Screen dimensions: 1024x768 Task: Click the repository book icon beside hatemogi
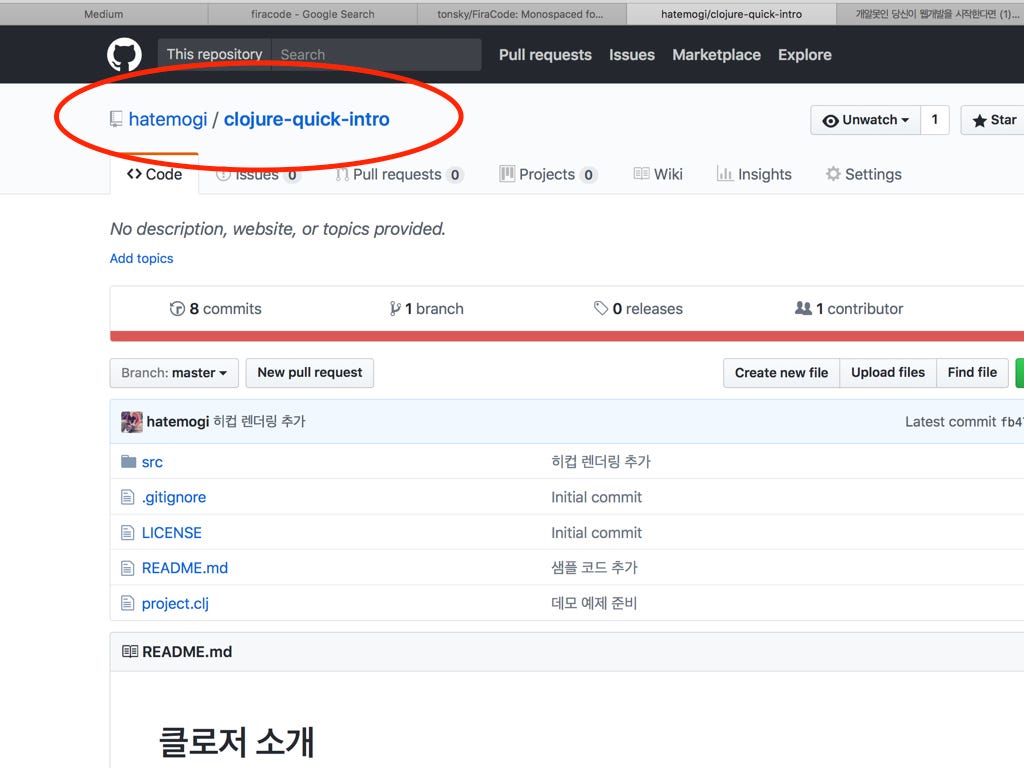coord(116,119)
